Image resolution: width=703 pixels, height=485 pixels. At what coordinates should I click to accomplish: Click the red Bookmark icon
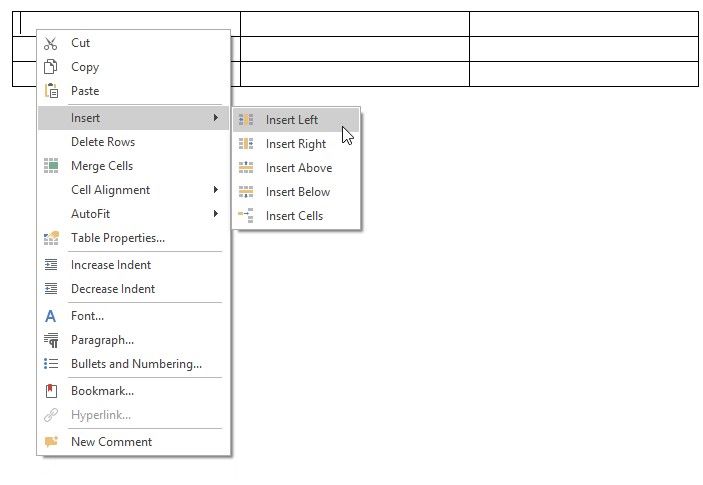[x=51, y=391]
